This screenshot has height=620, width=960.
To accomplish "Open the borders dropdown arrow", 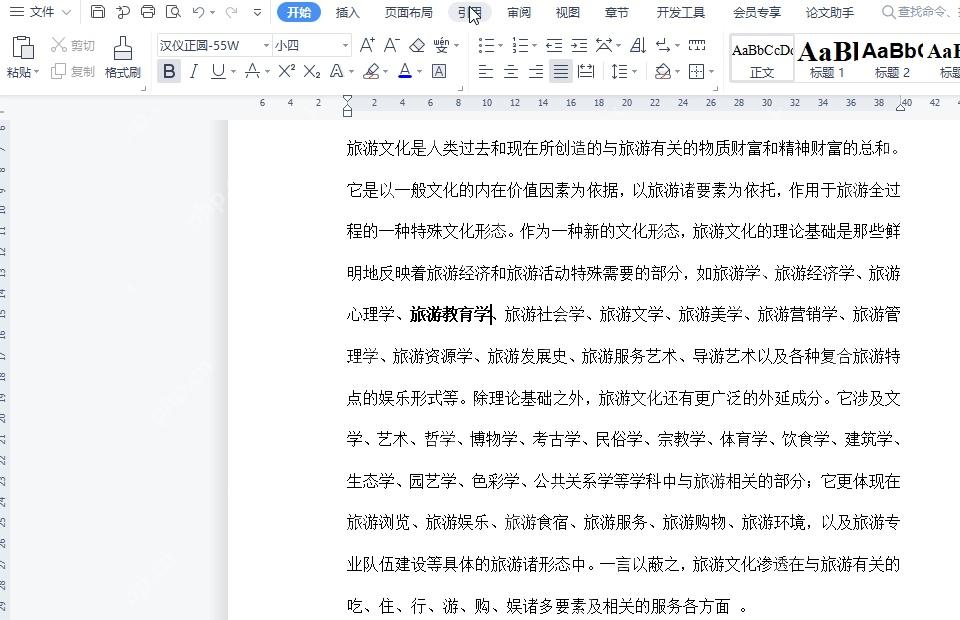I will [711, 72].
